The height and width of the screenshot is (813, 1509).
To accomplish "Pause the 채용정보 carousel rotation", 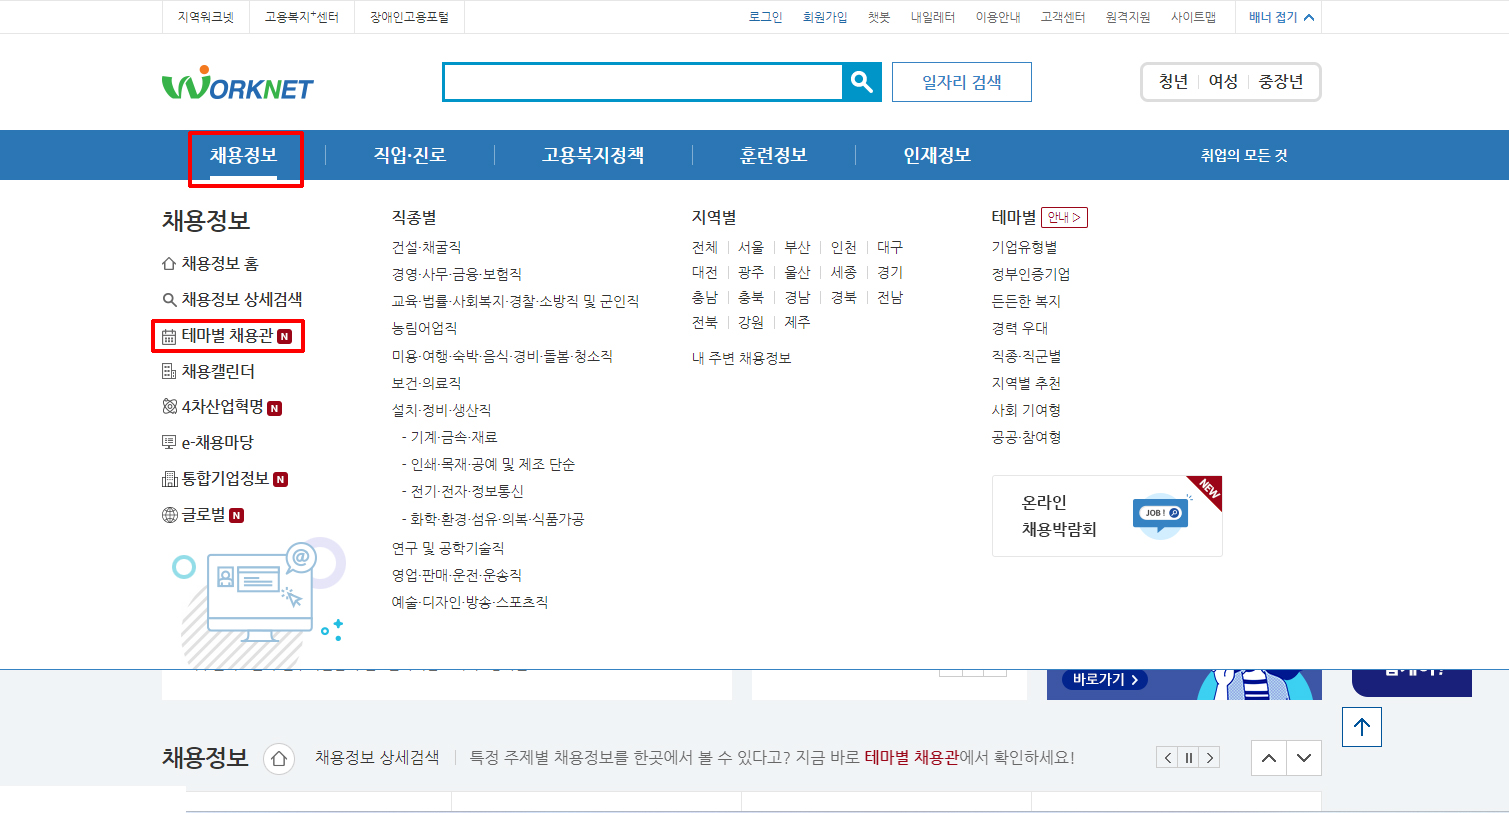I will pyautogui.click(x=1187, y=757).
